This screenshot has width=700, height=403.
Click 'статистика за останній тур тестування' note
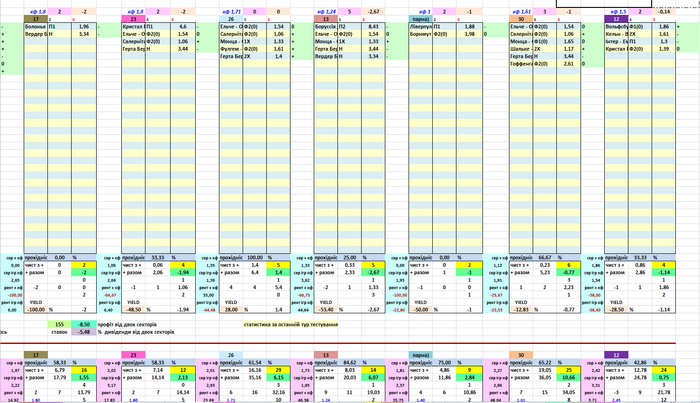(291, 324)
